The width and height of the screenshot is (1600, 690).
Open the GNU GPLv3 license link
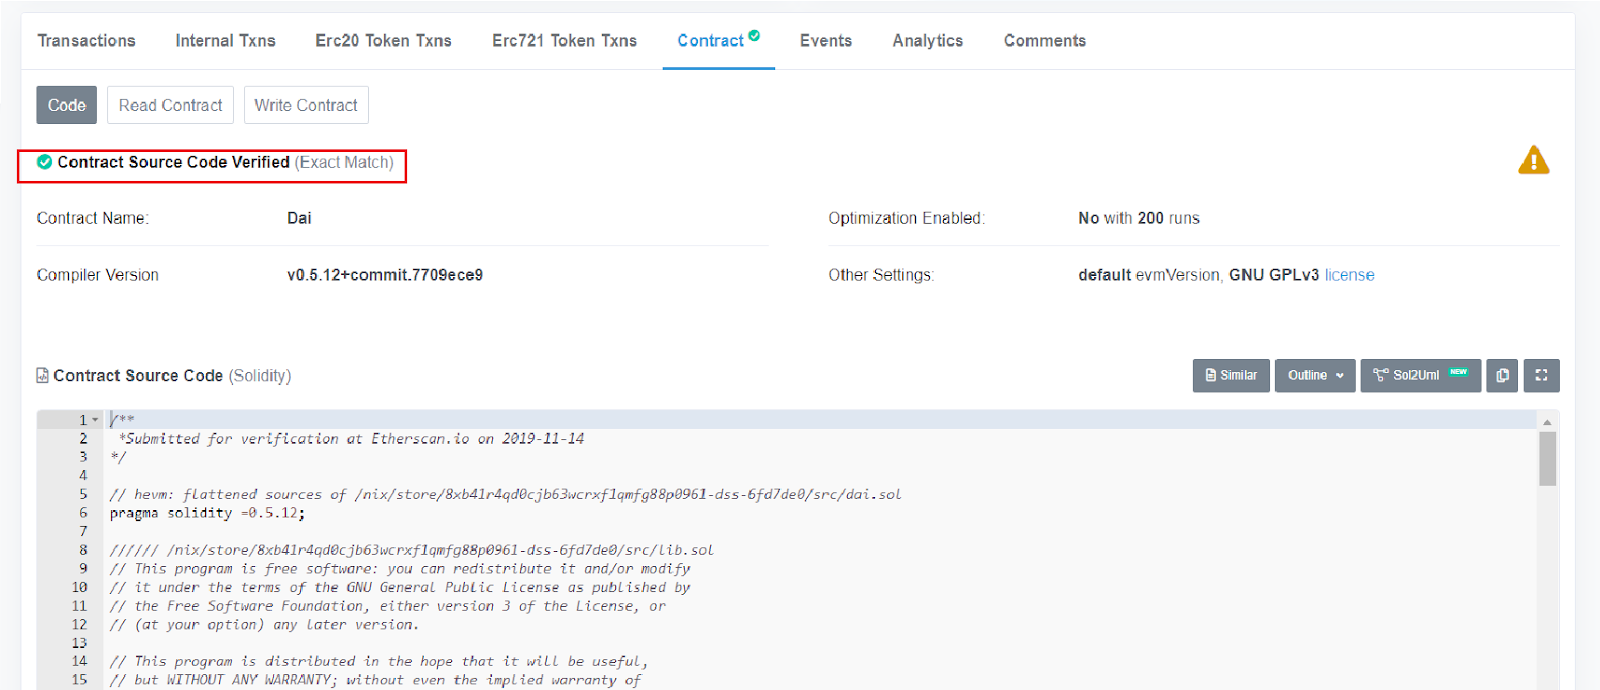[x=1349, y=275]
